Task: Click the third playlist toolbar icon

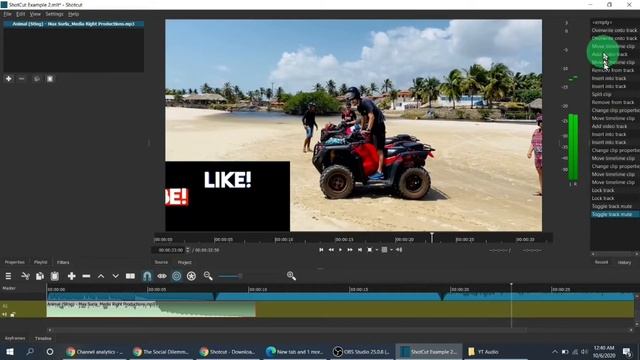Action: pyautogui.click(x=36, y=79)
